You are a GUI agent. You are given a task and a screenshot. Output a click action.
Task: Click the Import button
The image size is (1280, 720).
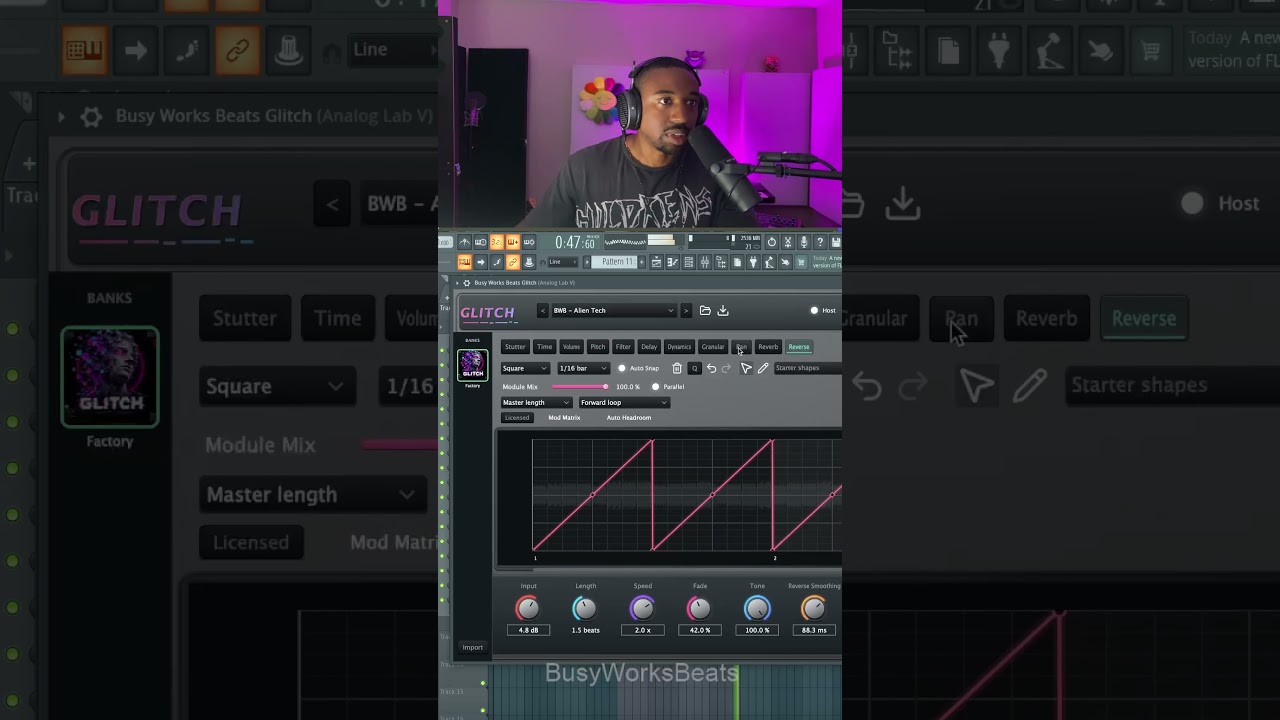(473, 647)
